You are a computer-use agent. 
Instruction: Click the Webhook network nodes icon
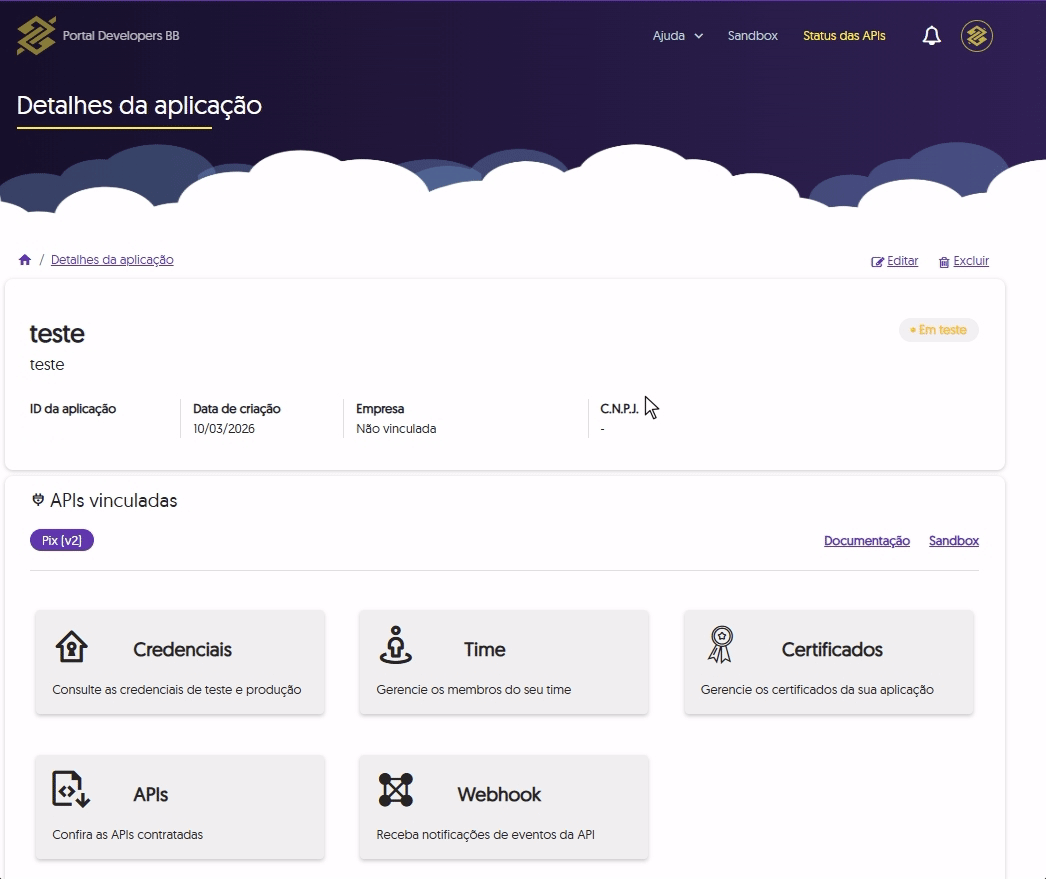click(x=396, y=790)
